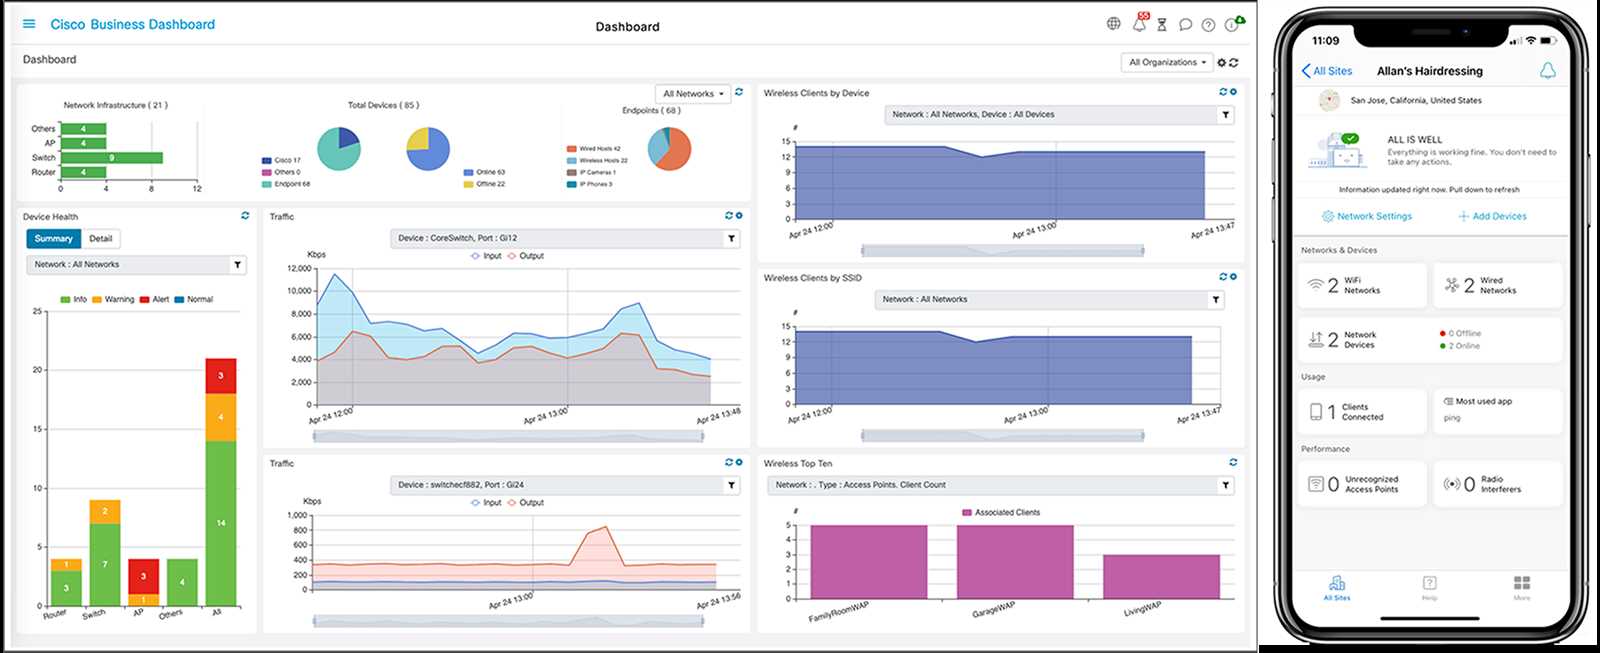Click the time range slider under CoreSwitch Traffic

pos(507,436)
